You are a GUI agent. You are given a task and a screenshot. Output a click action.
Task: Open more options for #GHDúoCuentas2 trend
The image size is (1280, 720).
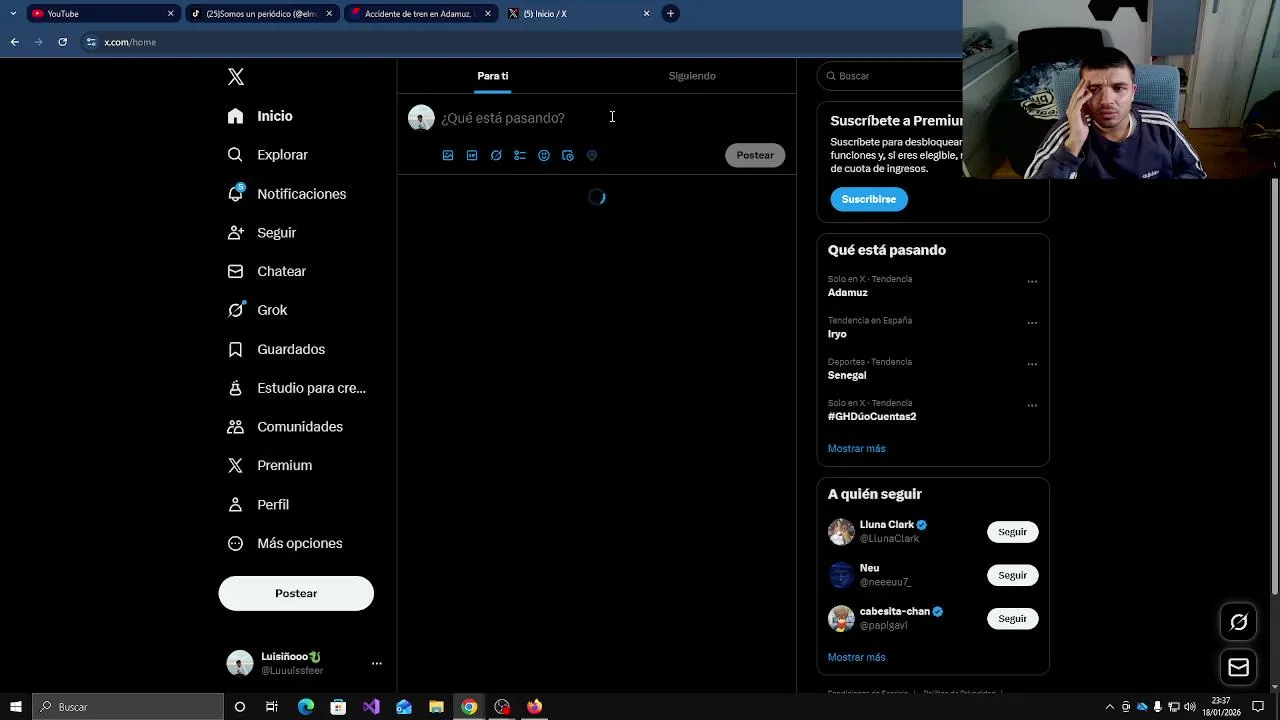point(1032,405)
